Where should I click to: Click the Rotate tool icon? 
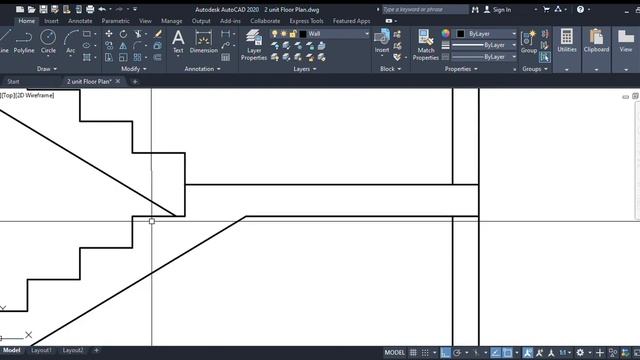[x=123, y=34]
